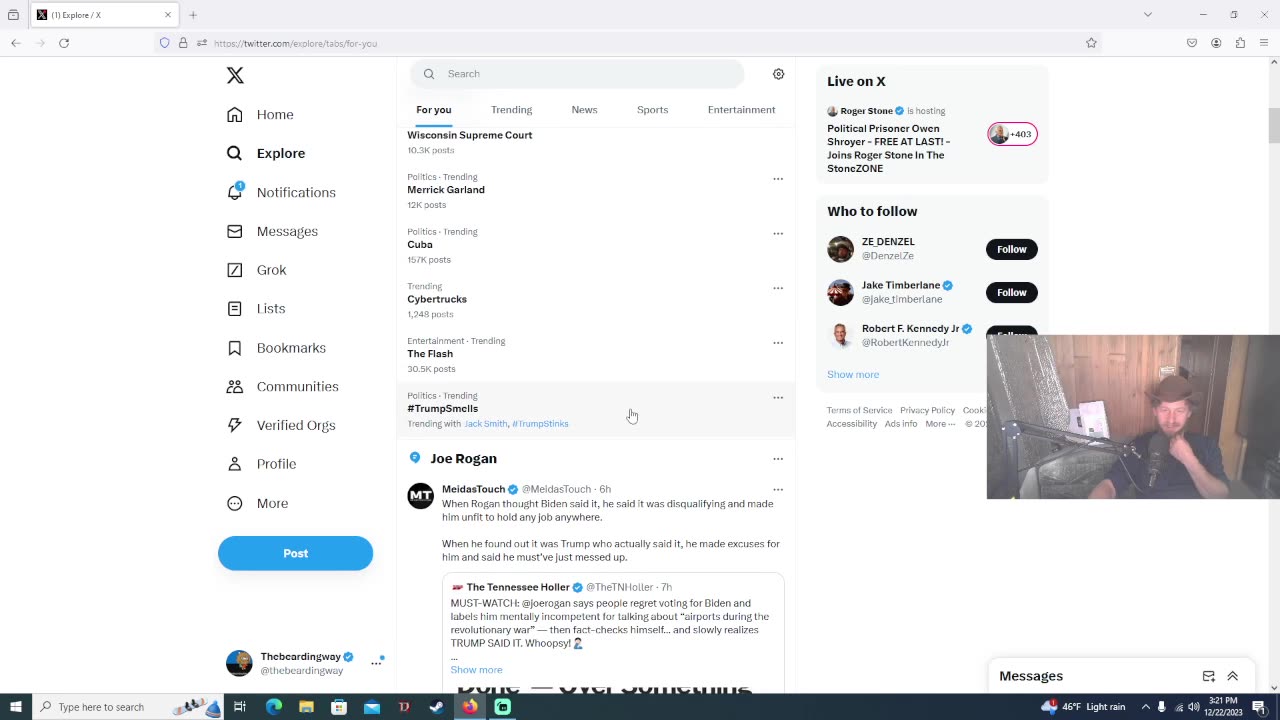Switch to the For you tab

coord(434,110)
